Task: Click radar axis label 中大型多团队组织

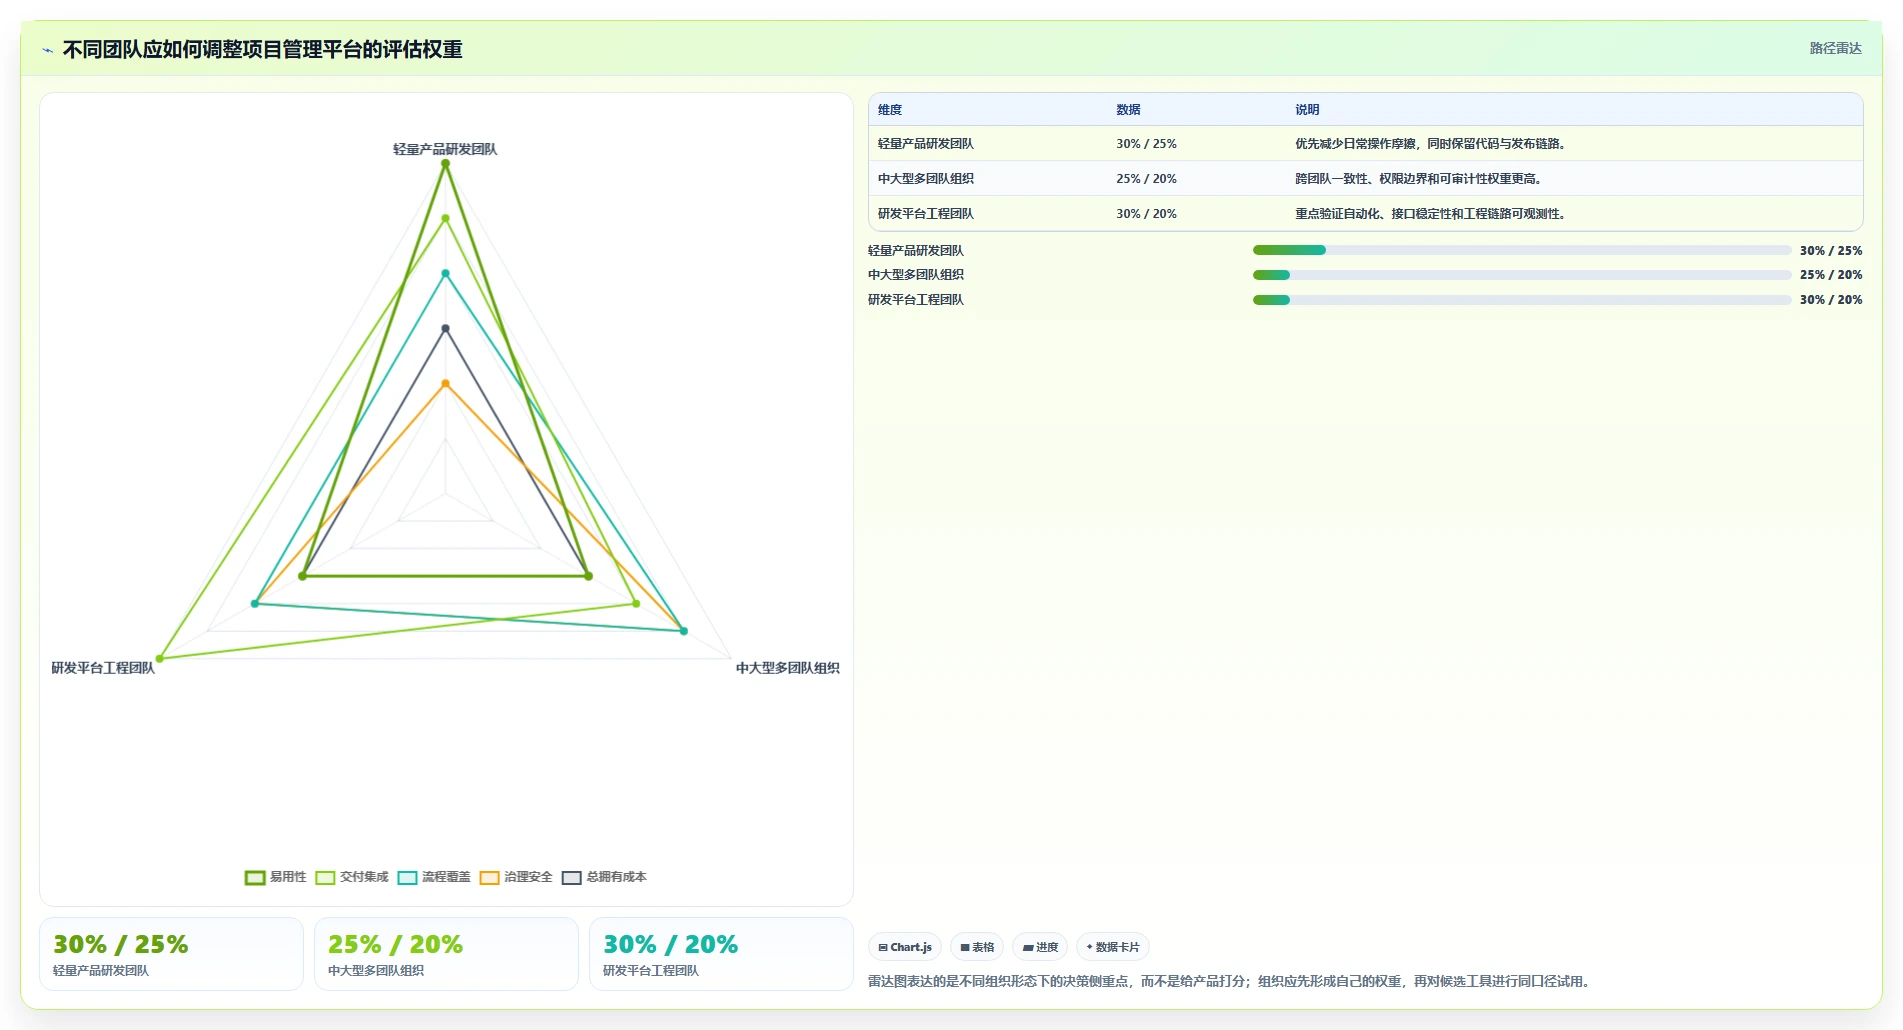Action: 788,668
